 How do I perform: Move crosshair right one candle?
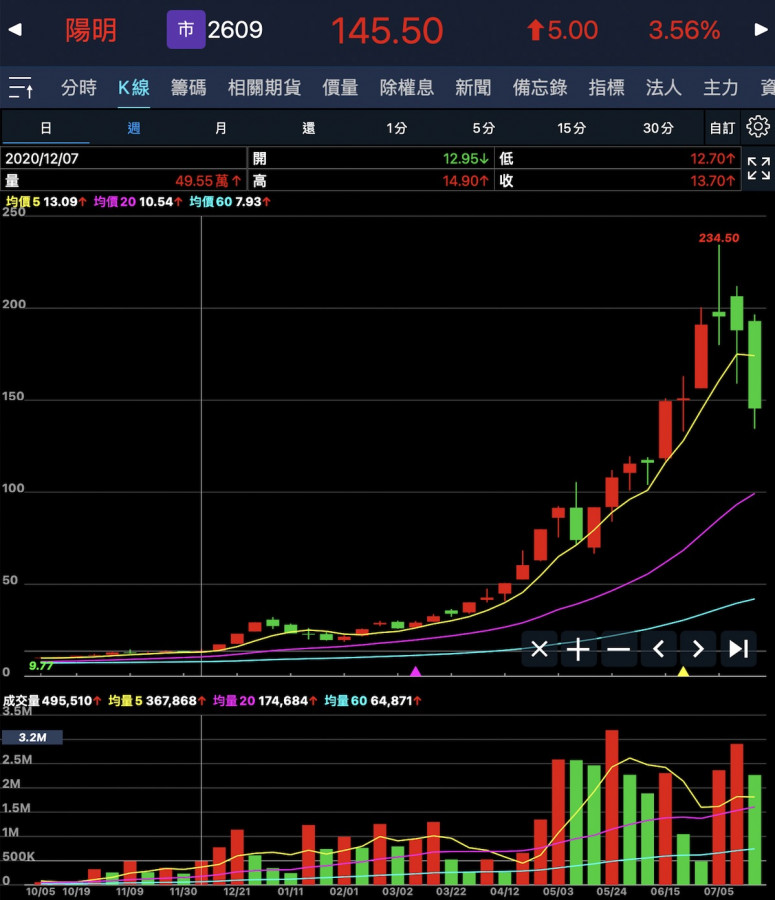(x=698, y=649)
